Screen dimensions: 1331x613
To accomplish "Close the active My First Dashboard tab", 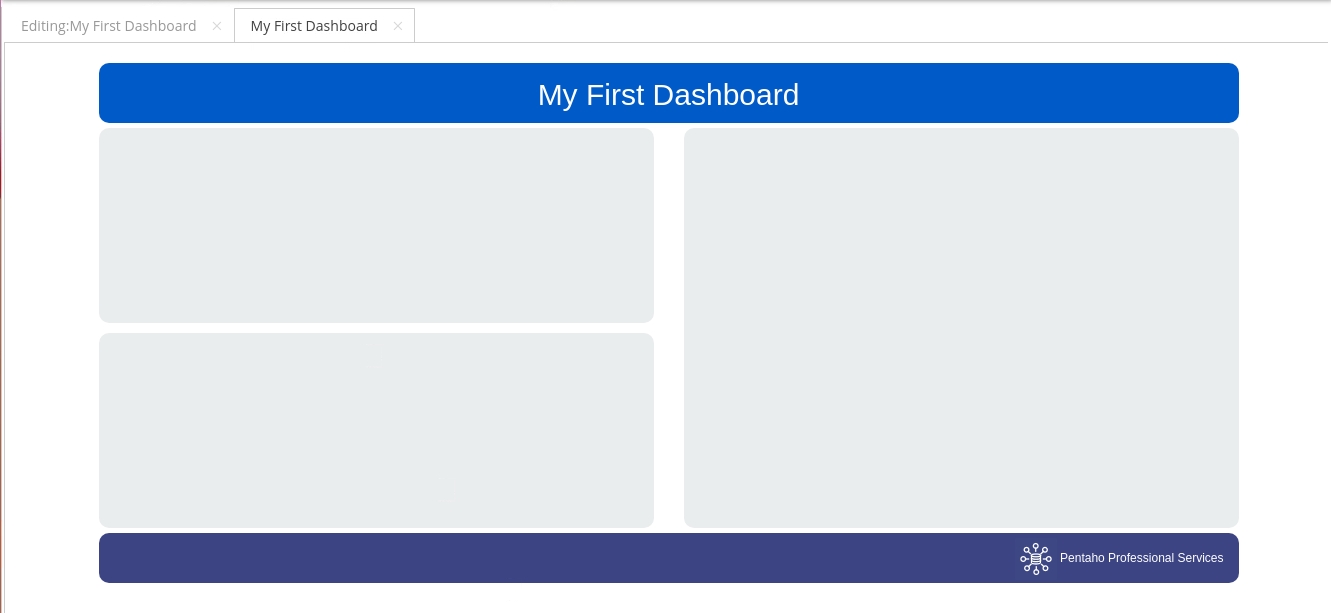I will (397, 26).
